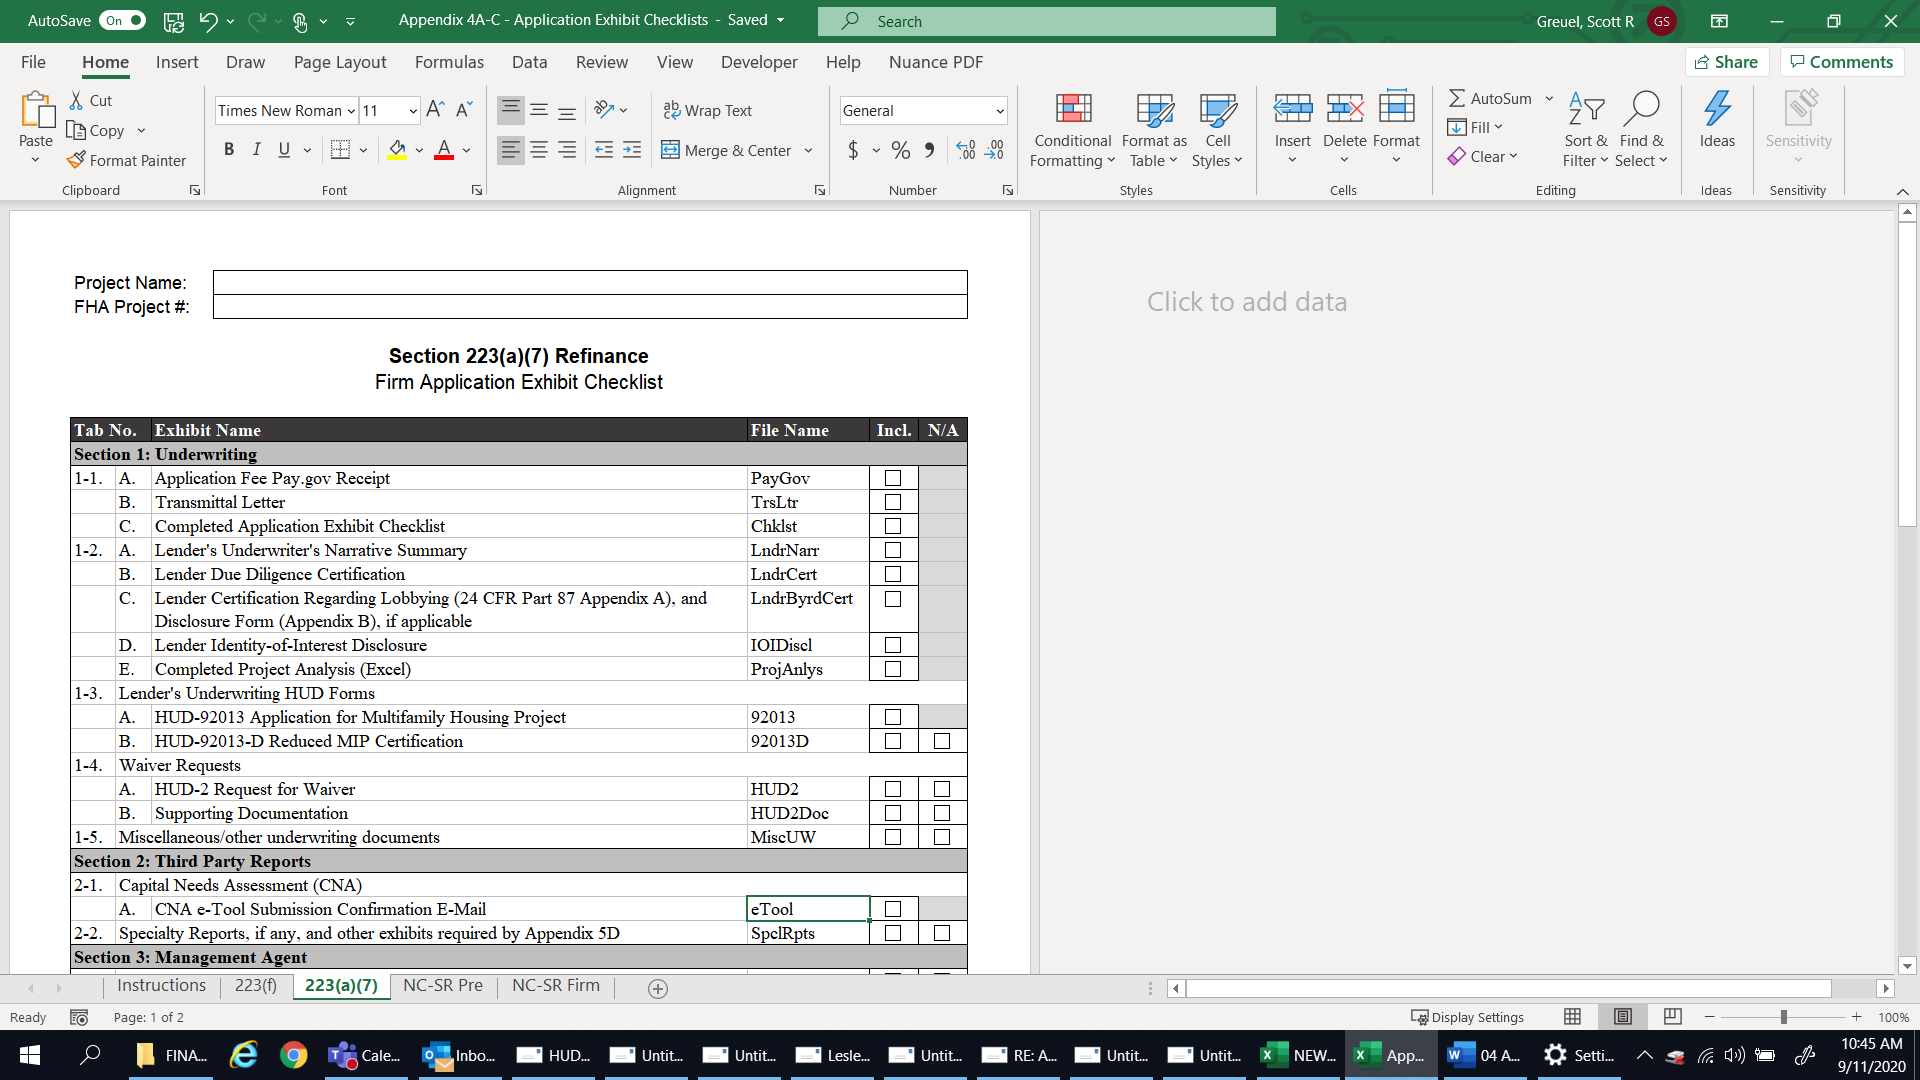1920x1080 pixels.
Task: Open the Comments pane
Action: (x=1841, y=62)
